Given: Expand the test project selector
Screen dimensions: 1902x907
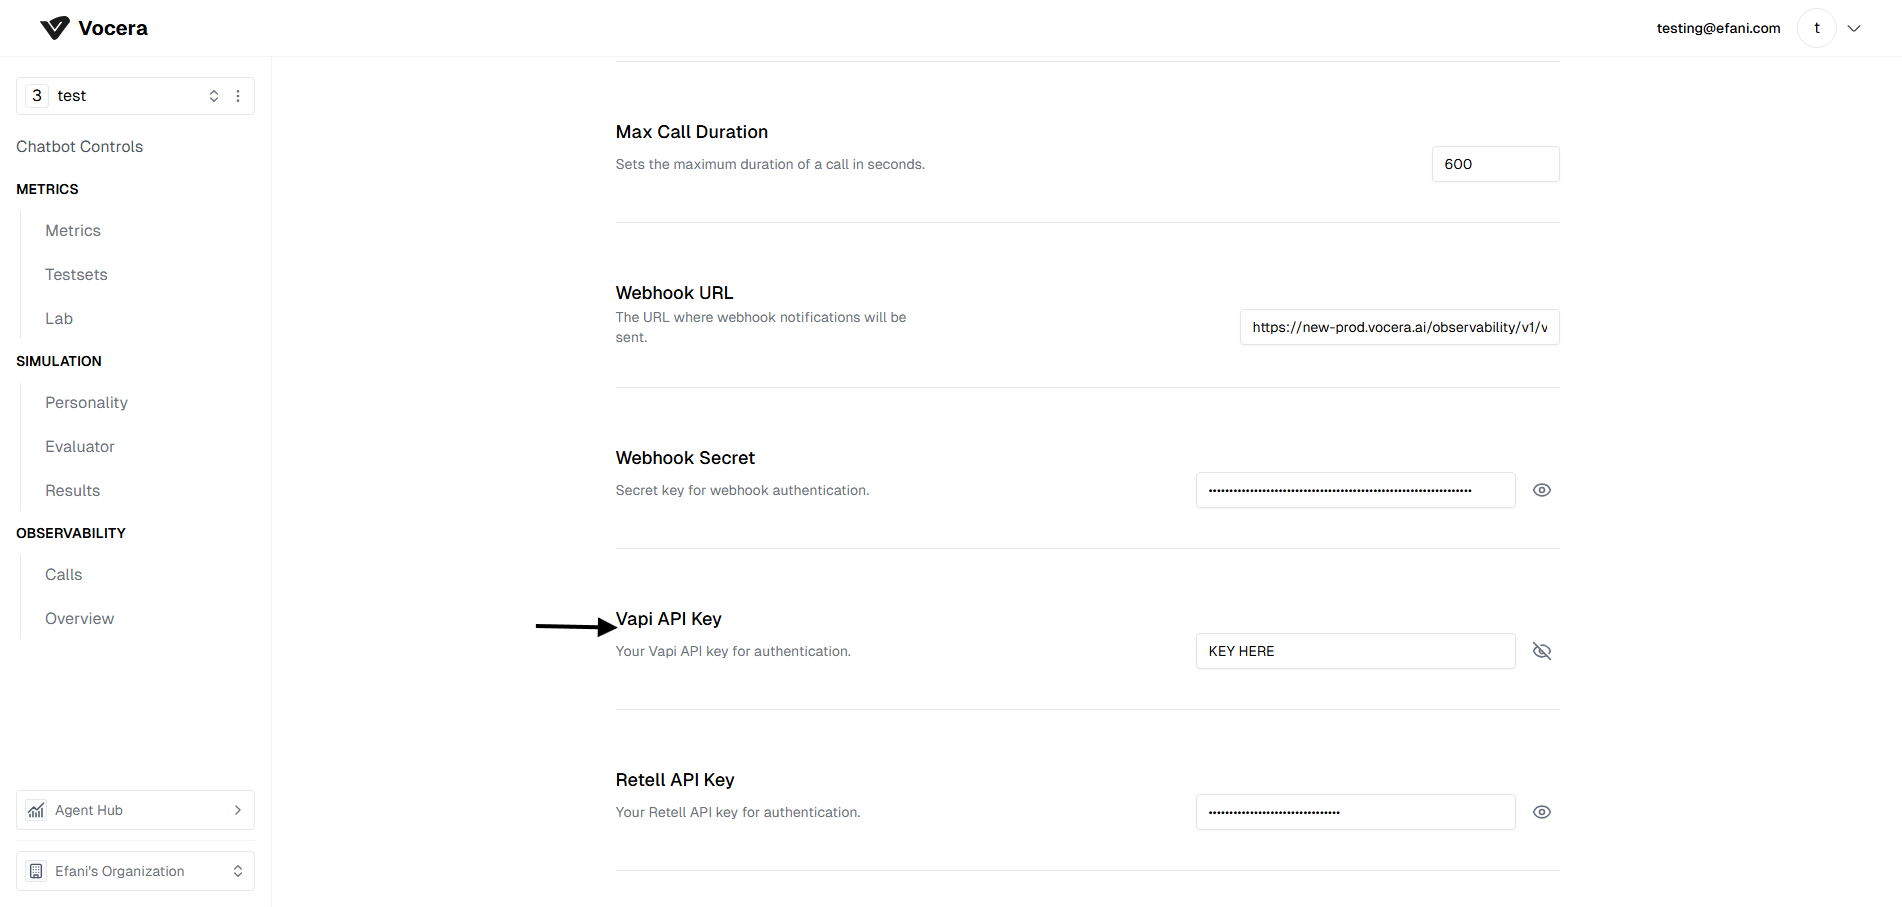Looking at the screenshot, I should click(214, 96).
